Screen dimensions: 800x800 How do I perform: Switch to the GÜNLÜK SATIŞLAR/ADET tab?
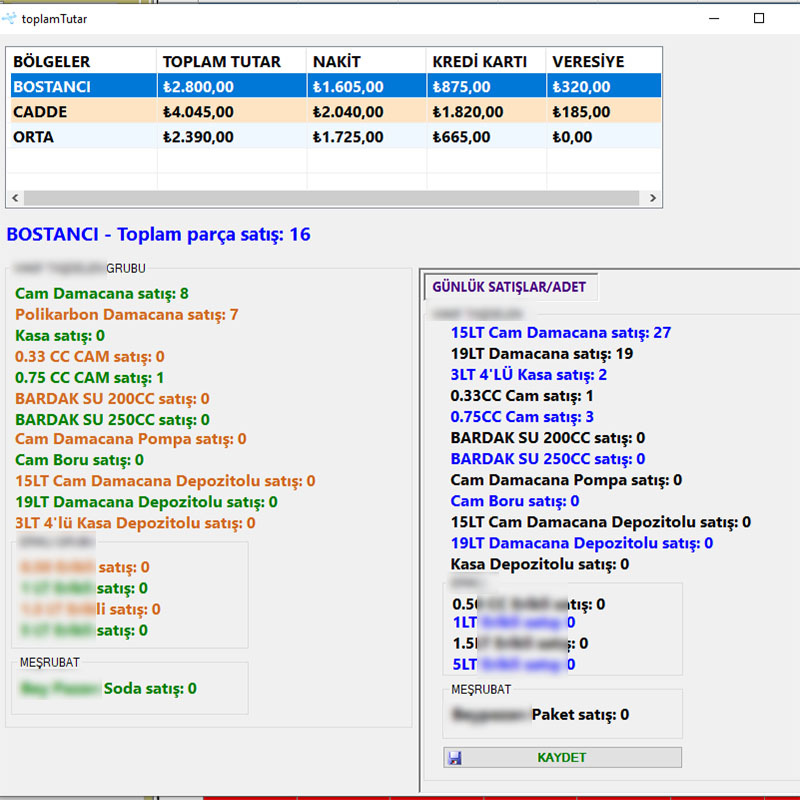tap(510, 287)
